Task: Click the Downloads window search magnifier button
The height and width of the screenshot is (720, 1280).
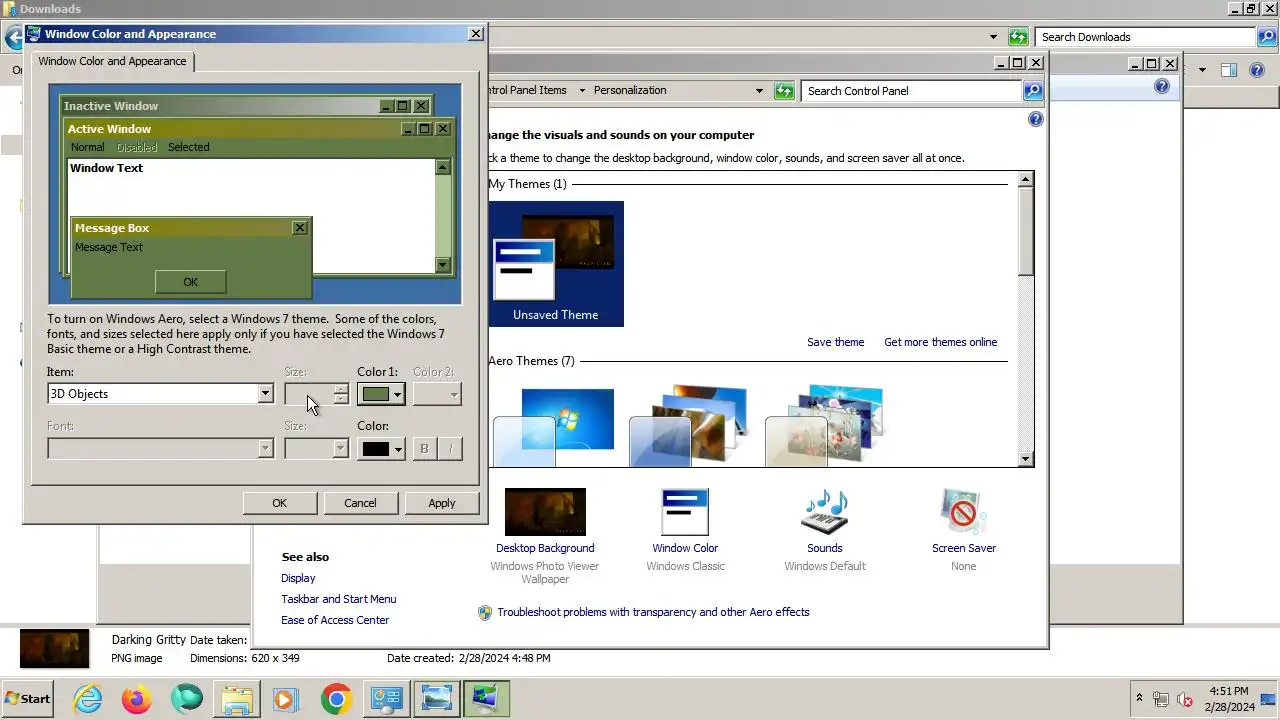Action: [x=1266, y=37]
